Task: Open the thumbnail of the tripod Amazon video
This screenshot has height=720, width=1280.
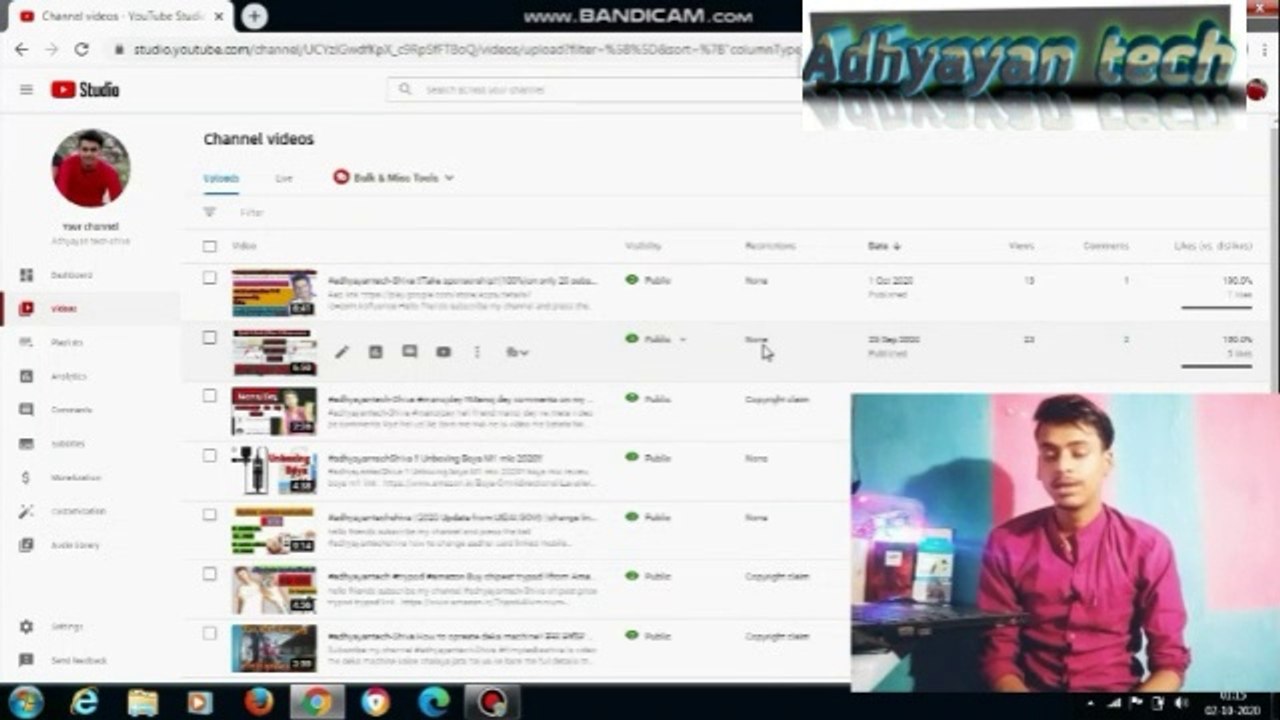Action: tap(274, 589)
